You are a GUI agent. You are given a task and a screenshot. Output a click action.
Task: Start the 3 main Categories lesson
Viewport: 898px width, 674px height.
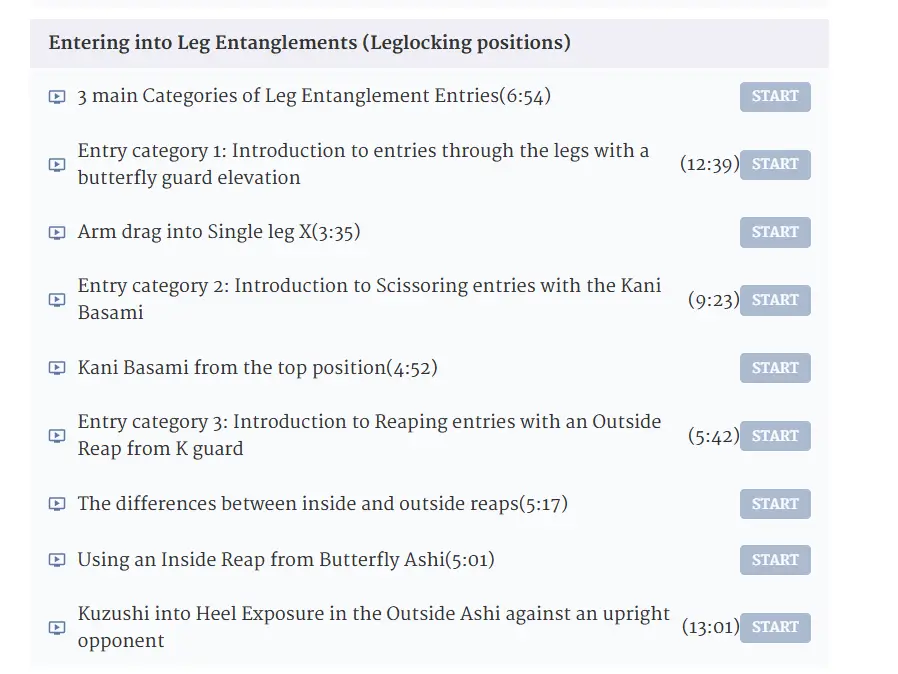[x=775, y=97]
